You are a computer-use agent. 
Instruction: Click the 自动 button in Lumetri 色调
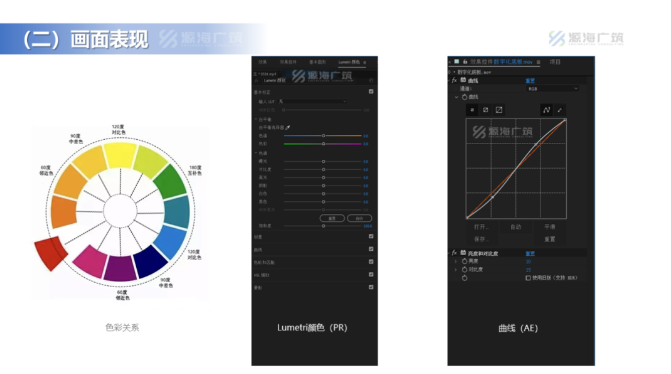[359, 218]
